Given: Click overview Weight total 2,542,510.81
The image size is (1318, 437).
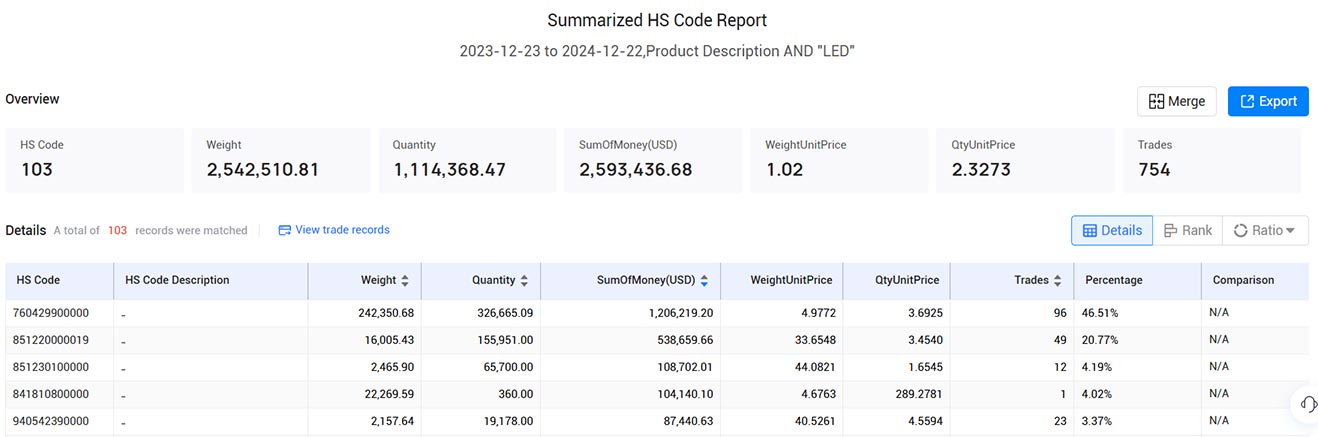Looking at the screenshot, I should tap(263, 170).
